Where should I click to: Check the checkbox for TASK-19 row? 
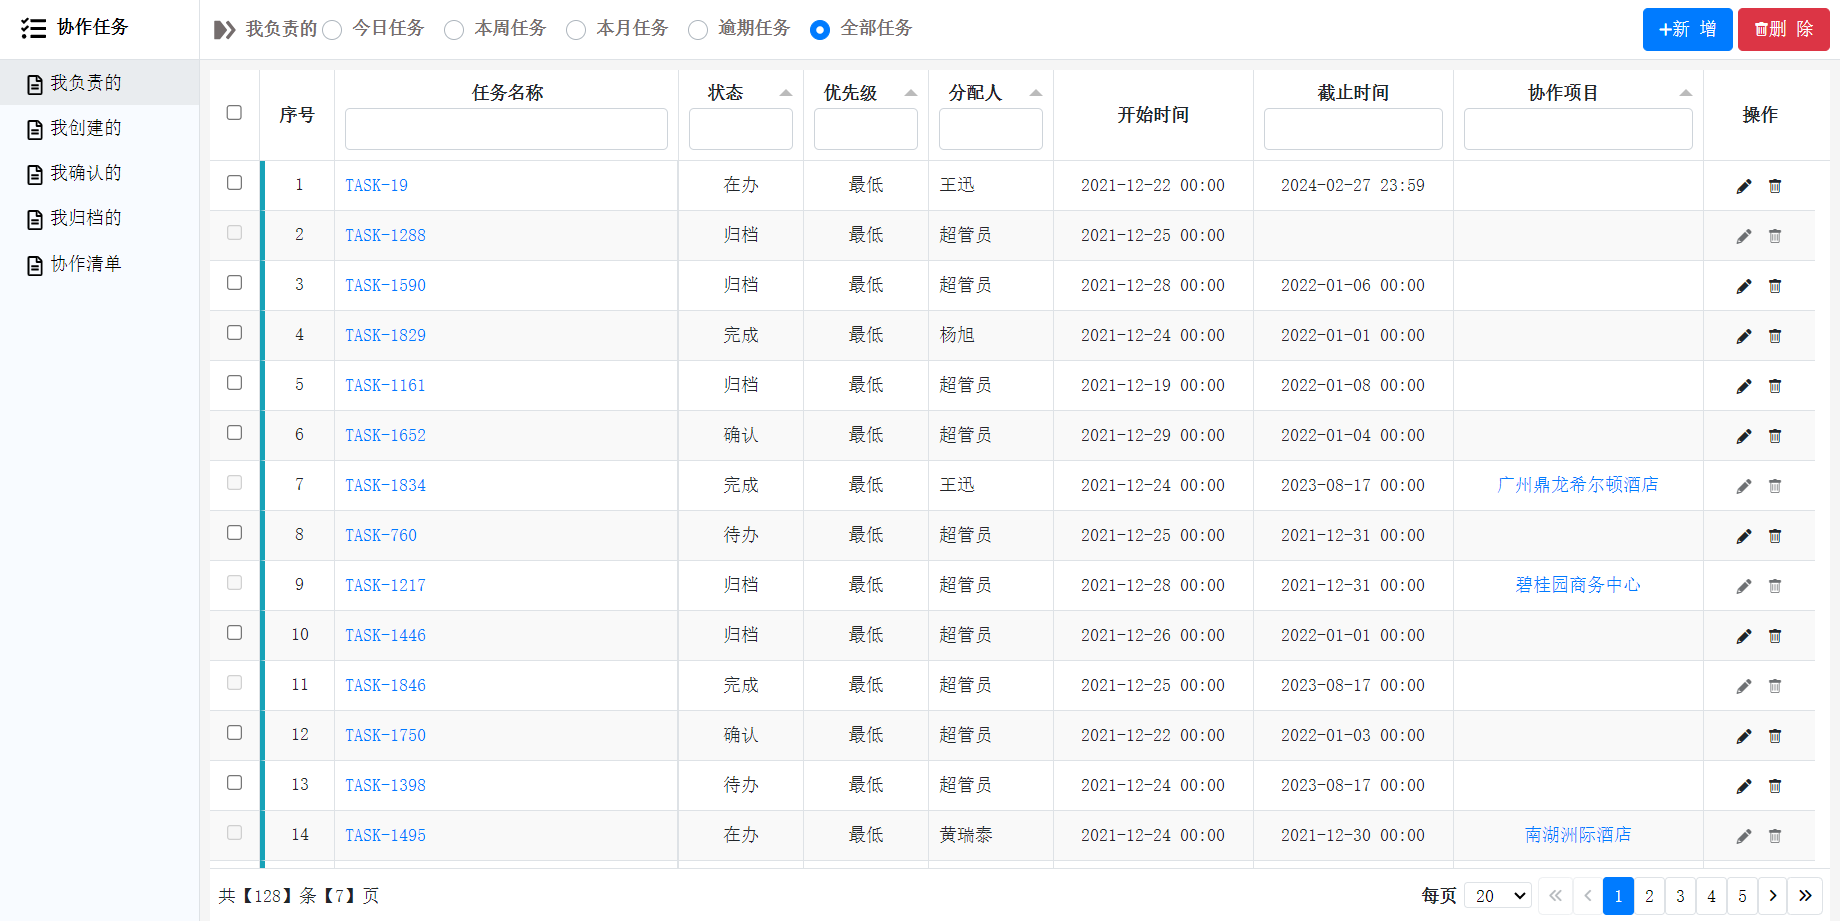coord(234,182)
